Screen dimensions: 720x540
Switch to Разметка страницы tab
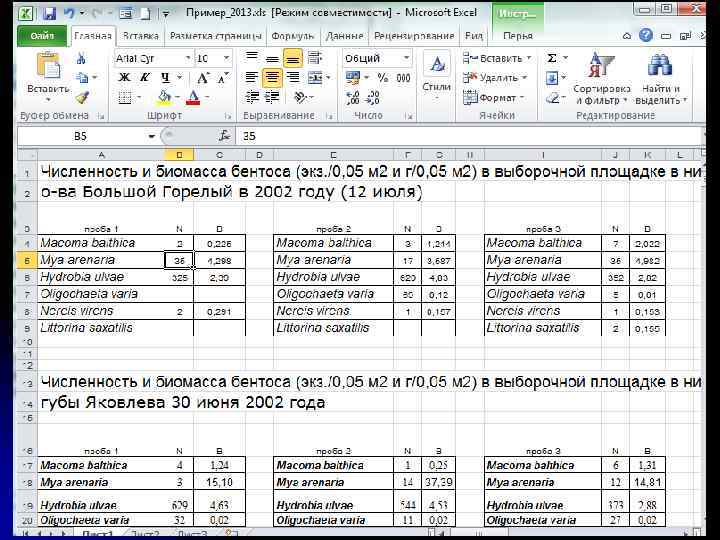point(216,36)
